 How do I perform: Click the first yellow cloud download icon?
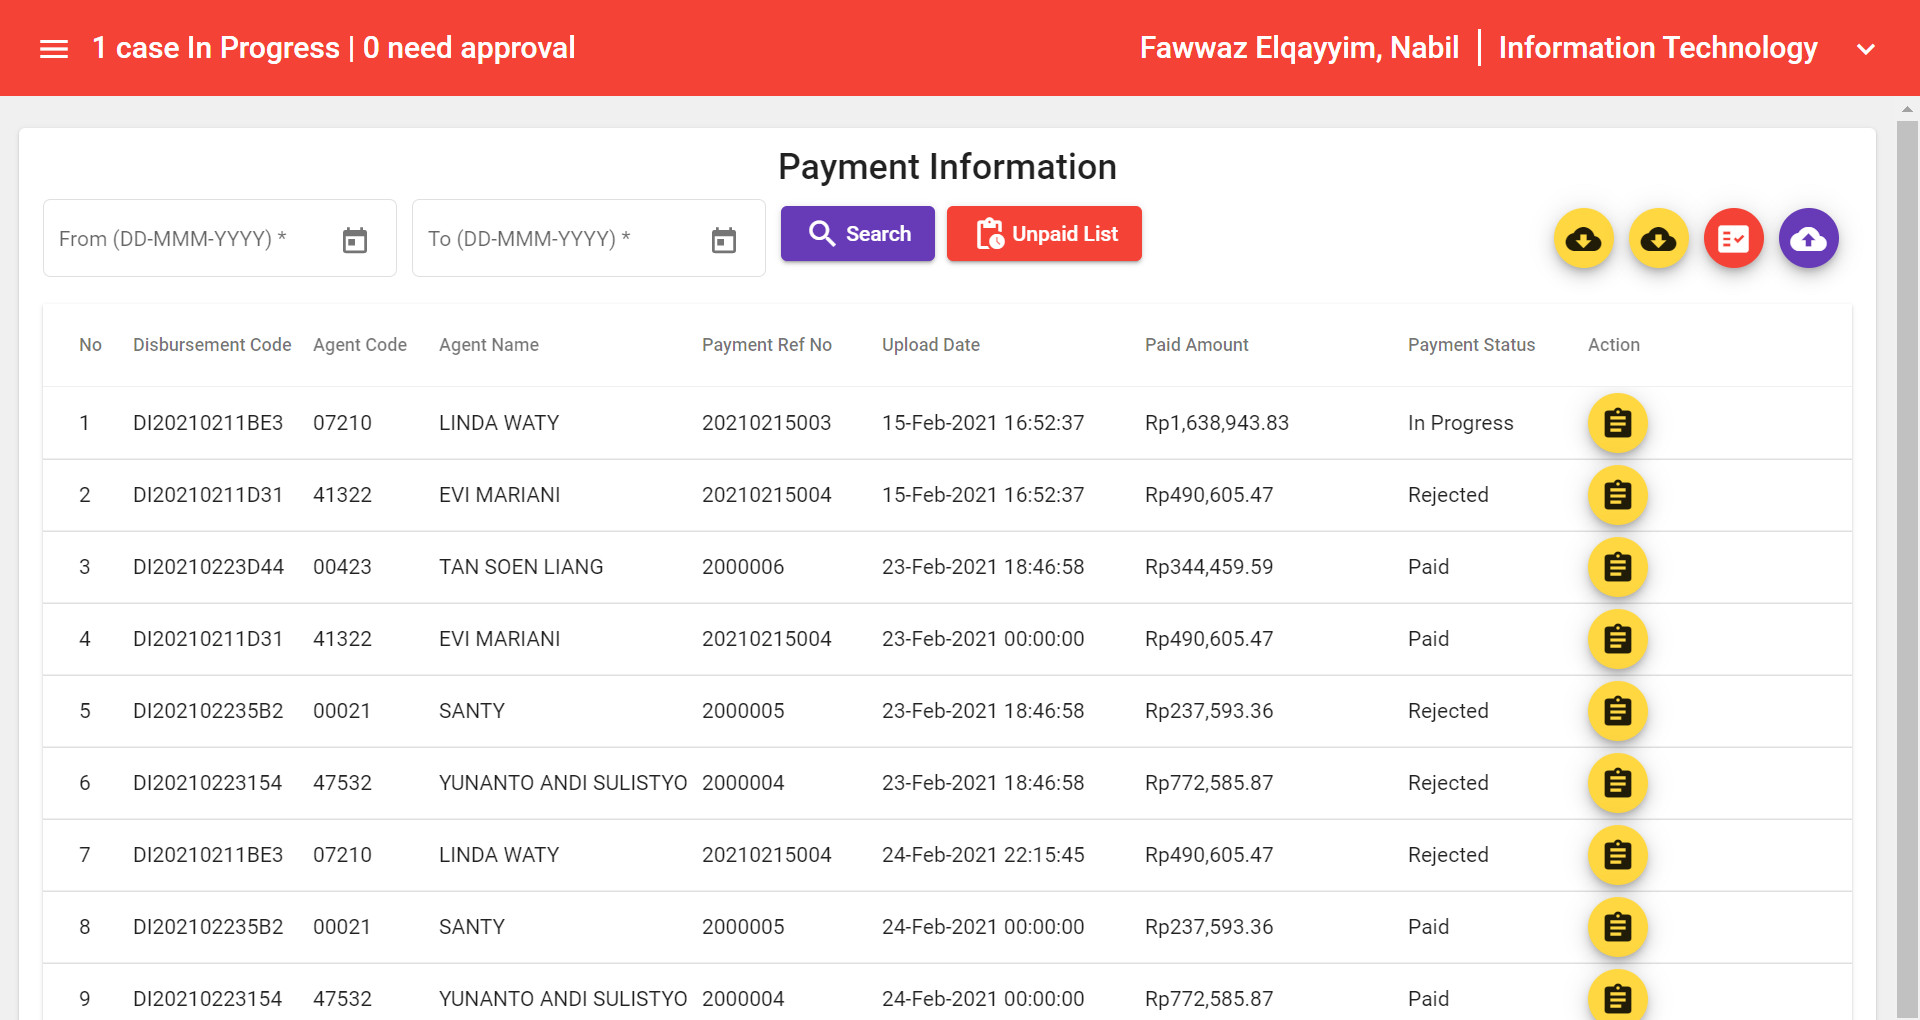(1583, 238)
